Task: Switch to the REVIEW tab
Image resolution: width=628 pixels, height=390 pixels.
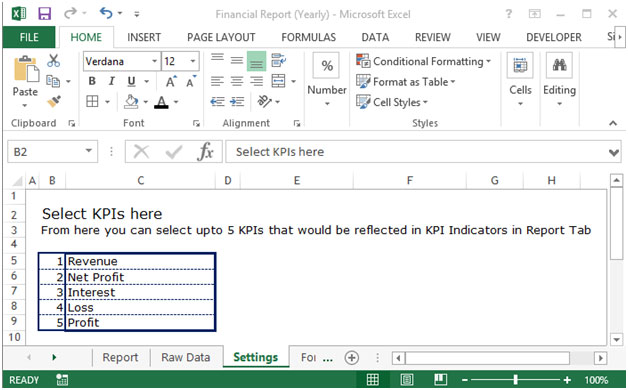Action: click(x=433, y=38)
